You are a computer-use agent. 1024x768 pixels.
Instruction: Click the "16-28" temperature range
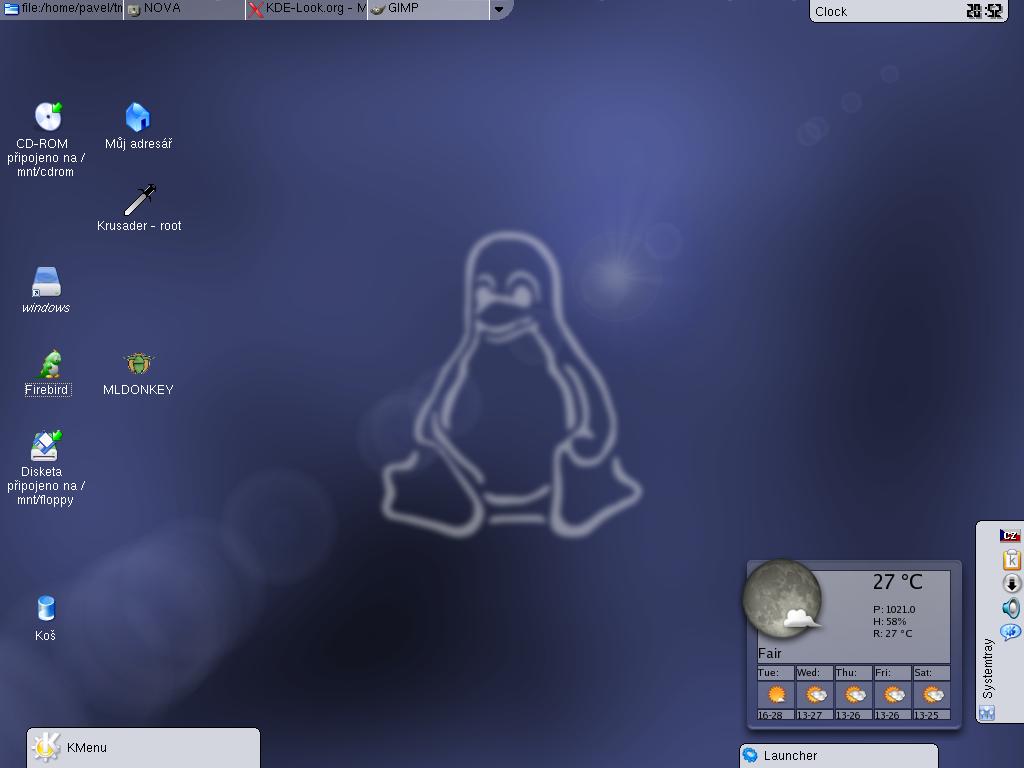[x=770, y=715]
